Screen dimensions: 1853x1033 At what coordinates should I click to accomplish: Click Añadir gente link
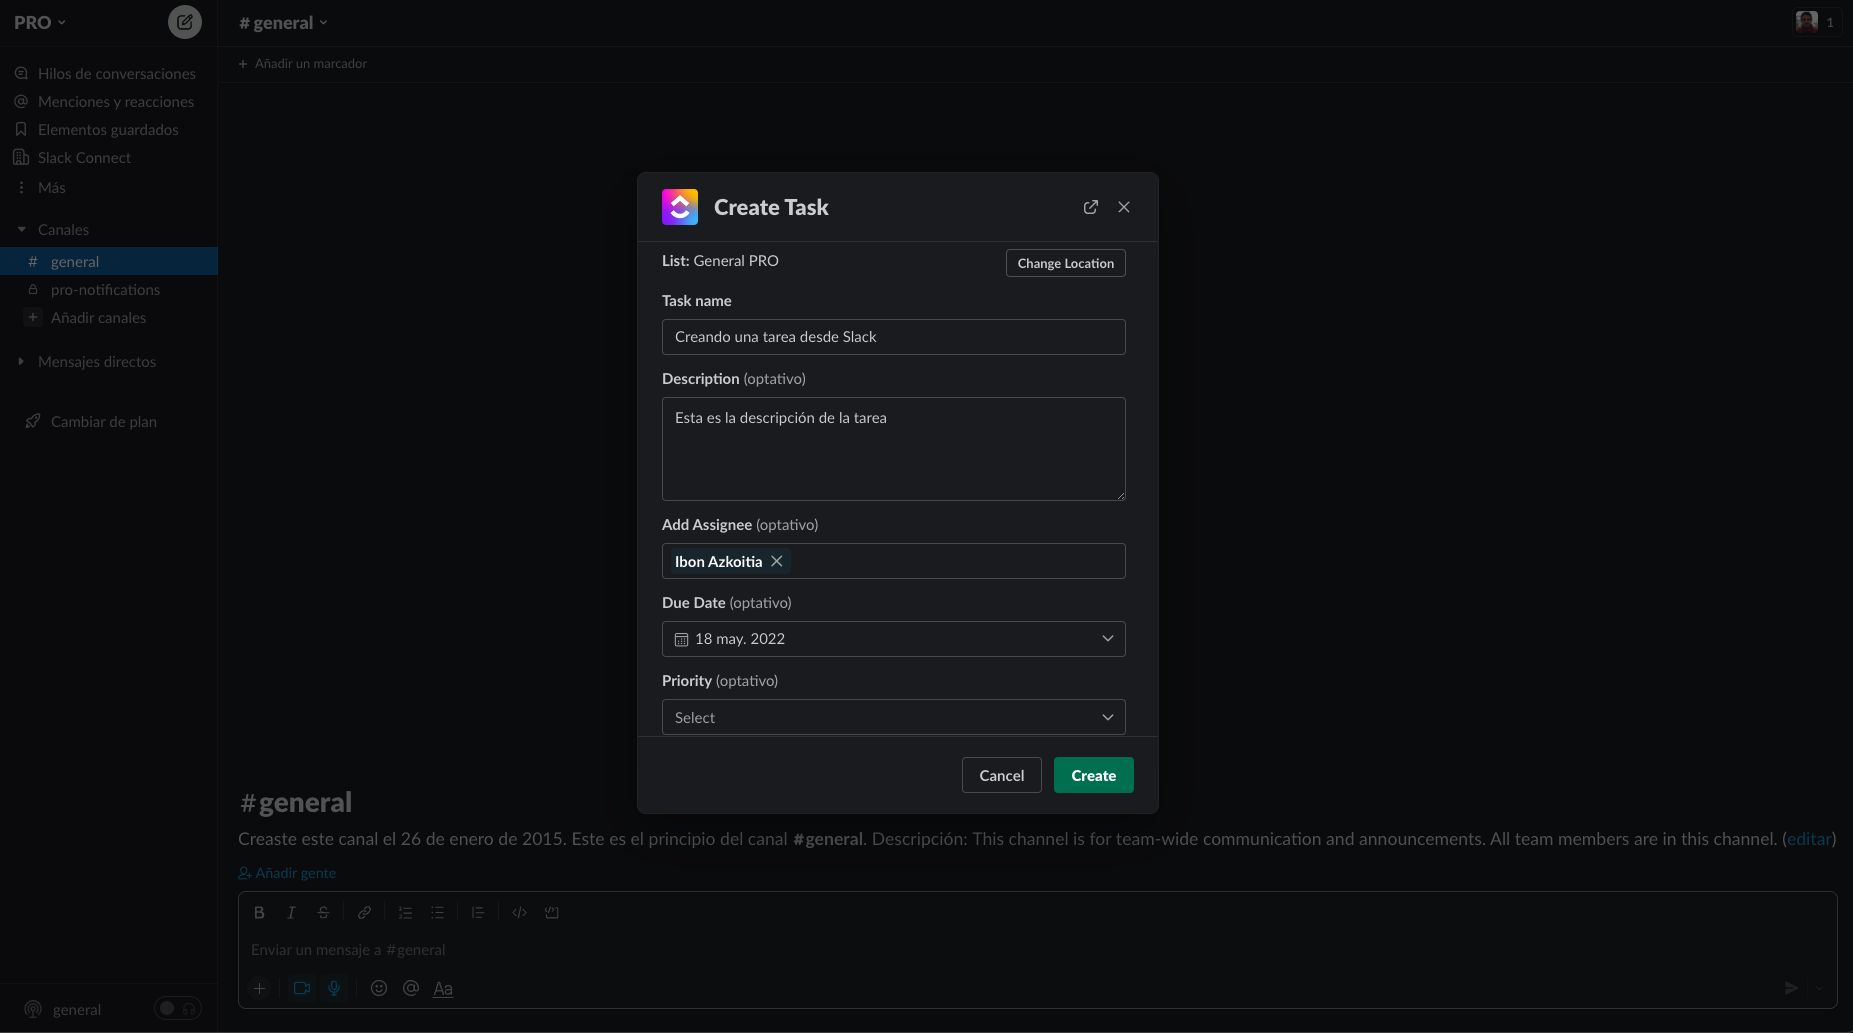(287, 873)
